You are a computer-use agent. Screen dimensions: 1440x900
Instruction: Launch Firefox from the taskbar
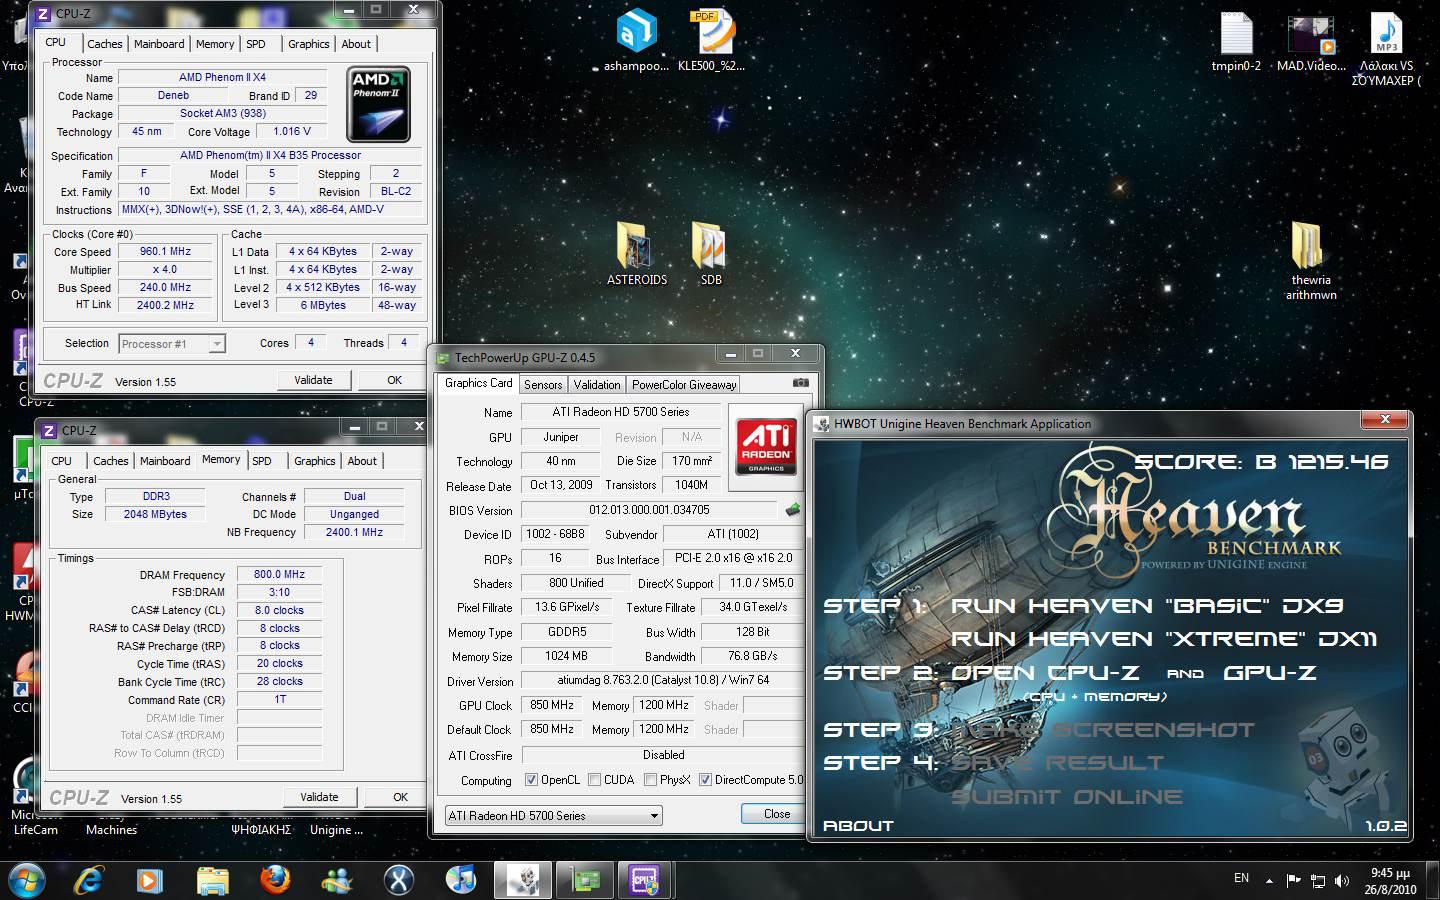(275, 880)
